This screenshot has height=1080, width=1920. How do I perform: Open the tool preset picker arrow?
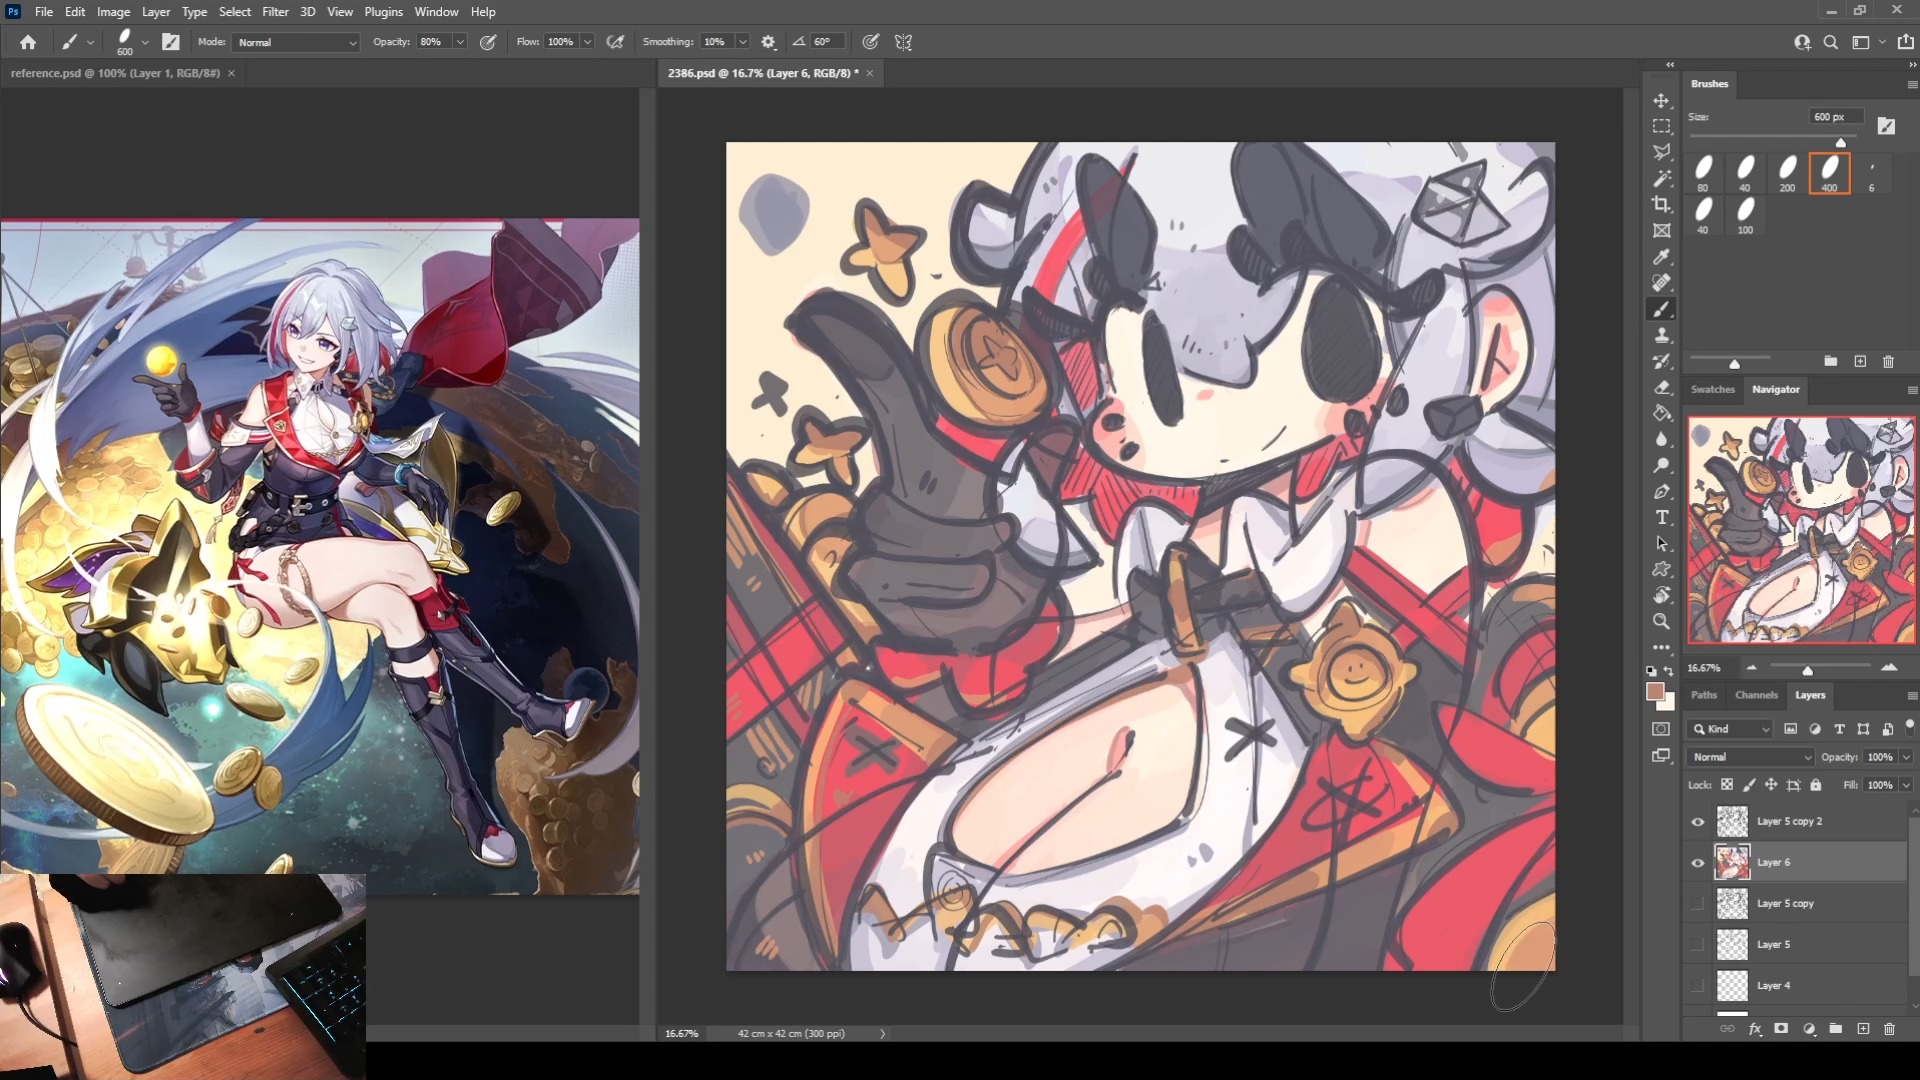[x=90, y=42]
